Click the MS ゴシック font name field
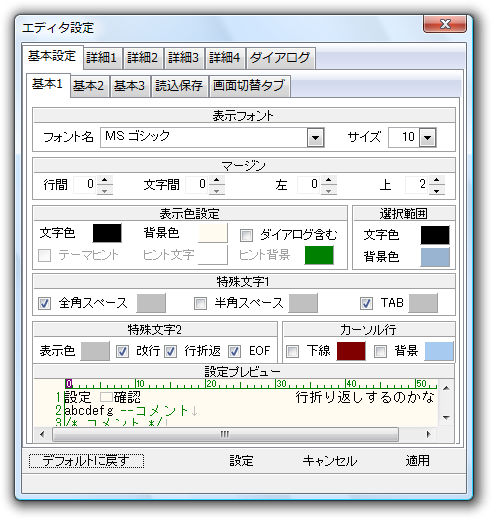The height and width of the screenshot is (519, 492). tap(204, 137)
